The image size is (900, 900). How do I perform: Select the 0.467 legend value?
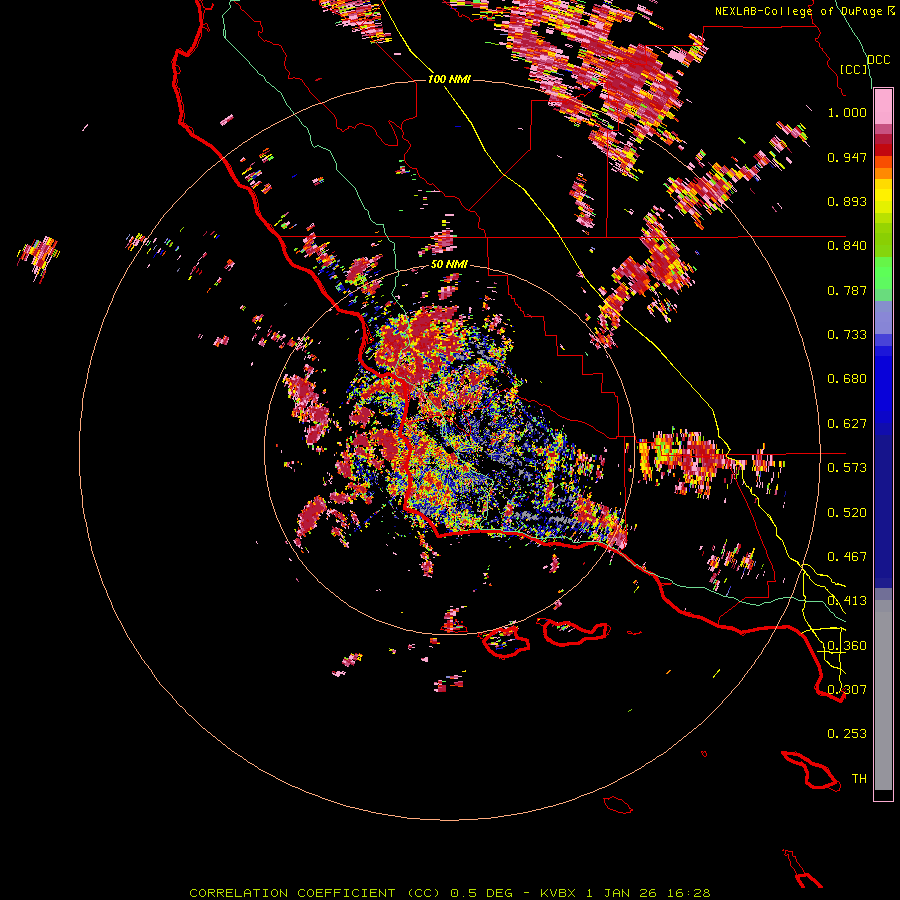tap(847, 556)
